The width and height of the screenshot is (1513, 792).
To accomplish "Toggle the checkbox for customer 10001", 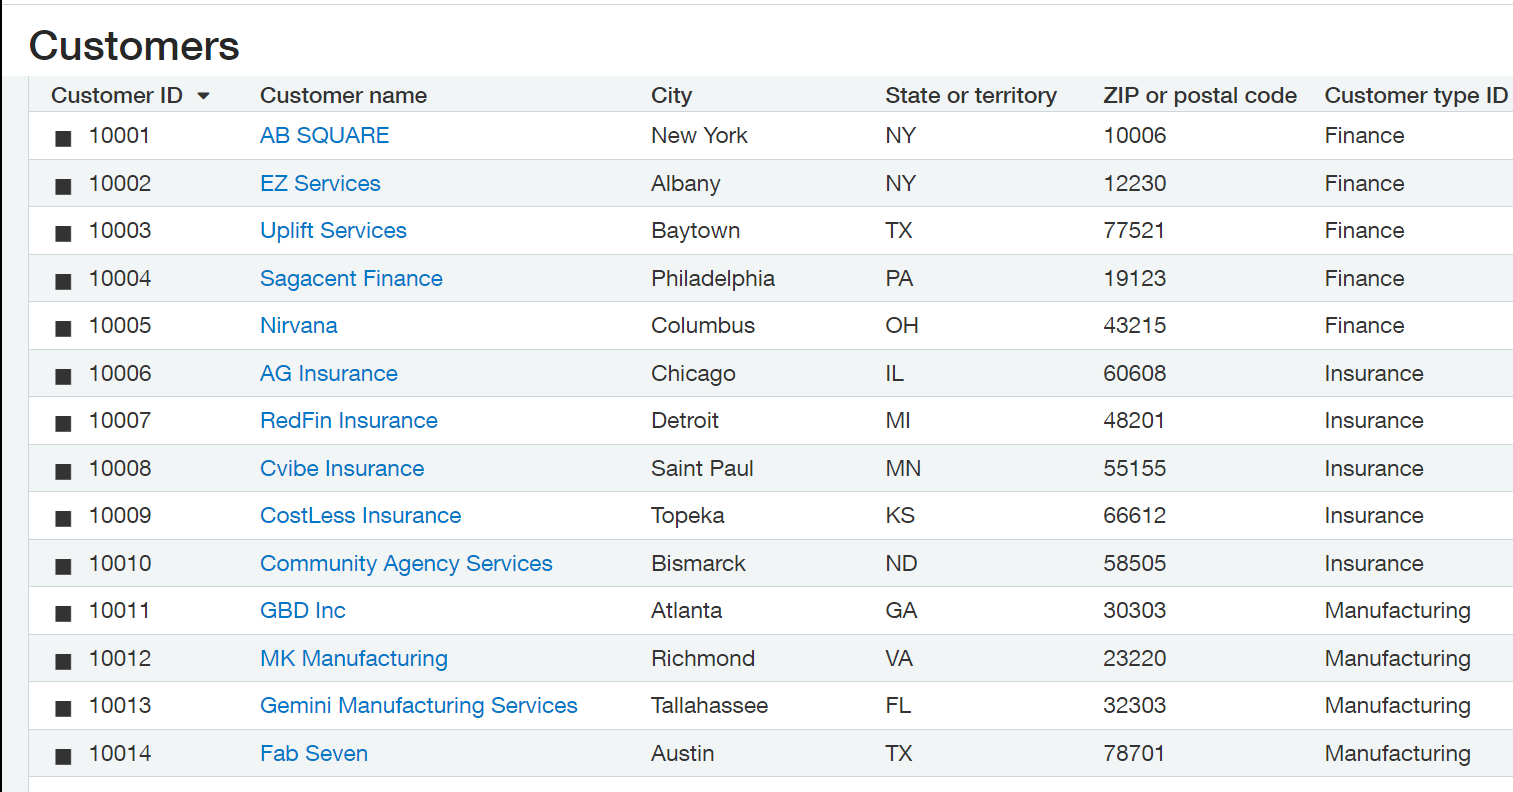I will click(63, 138).
